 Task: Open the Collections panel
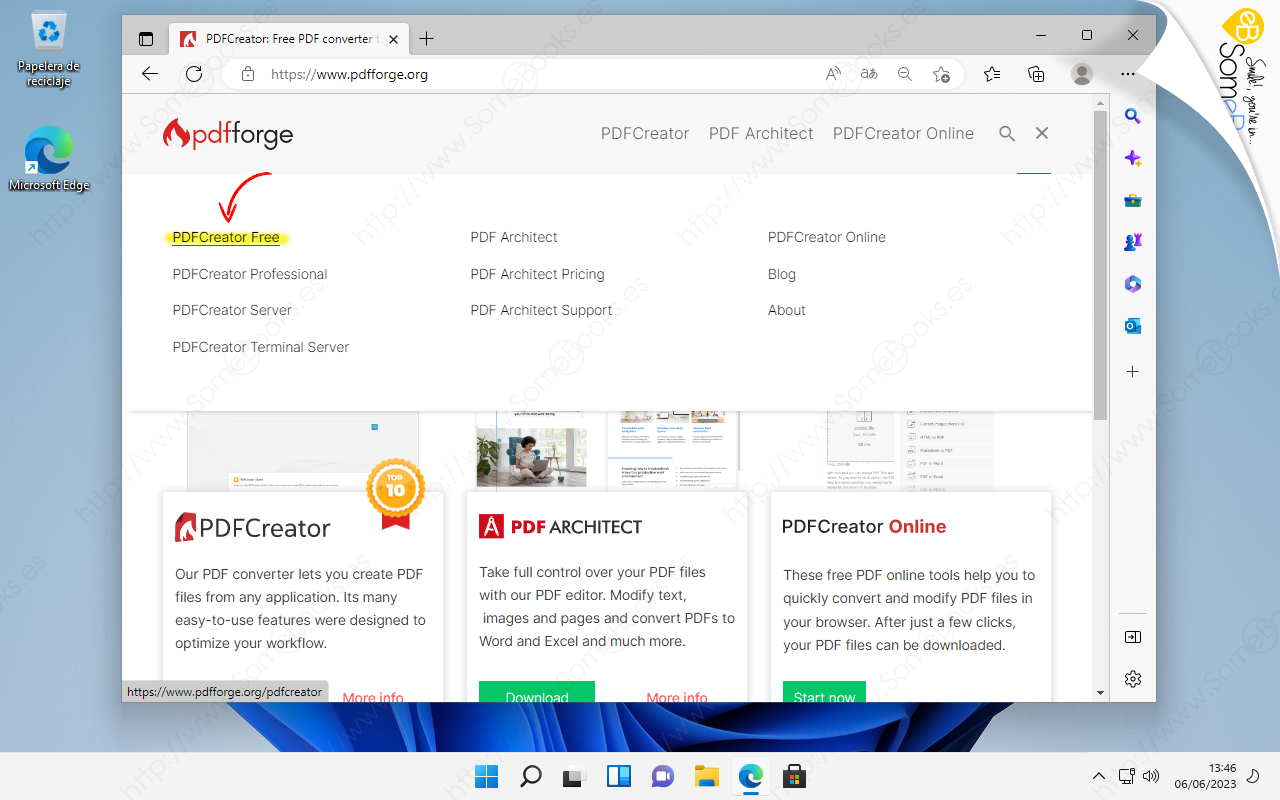coord(1036,74)
